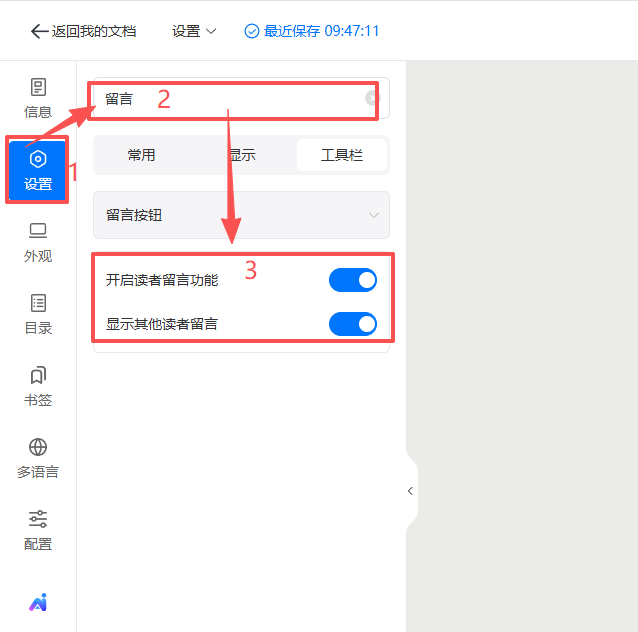Viewport: 638px width, 632px height.
Task: Open the 外观 appearance panel
Action: (38, 242)
